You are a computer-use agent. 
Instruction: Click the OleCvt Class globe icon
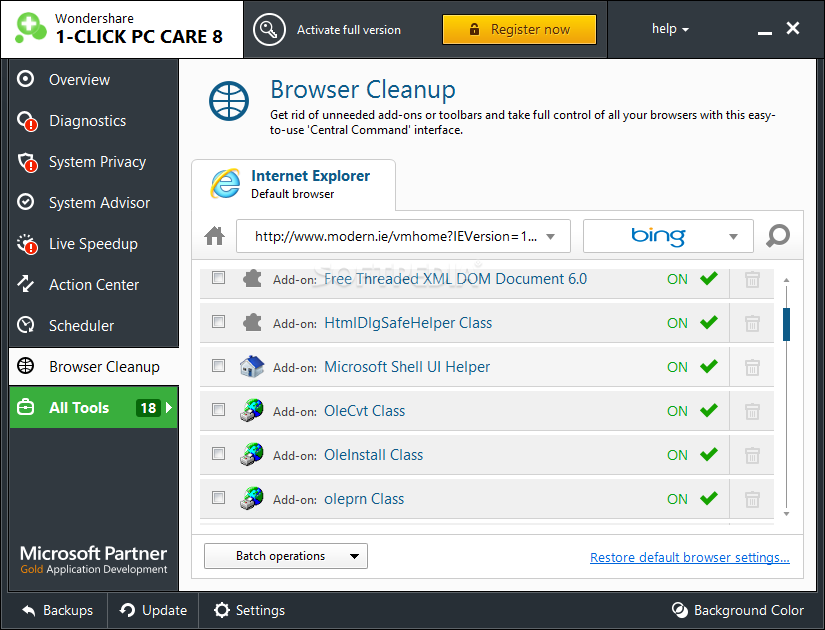[x=251, y=410]
